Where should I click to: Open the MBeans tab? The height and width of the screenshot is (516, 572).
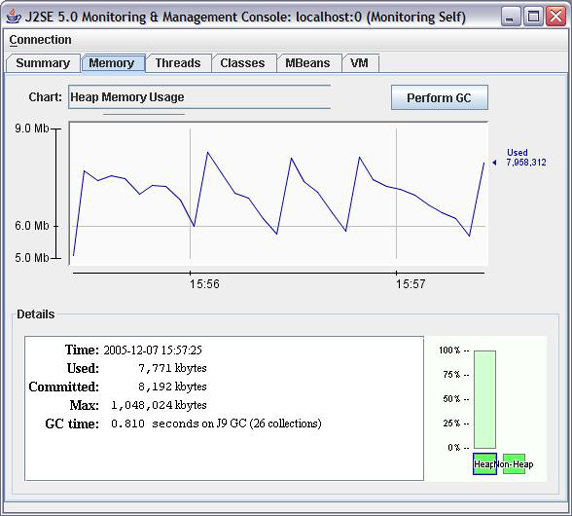308,63
